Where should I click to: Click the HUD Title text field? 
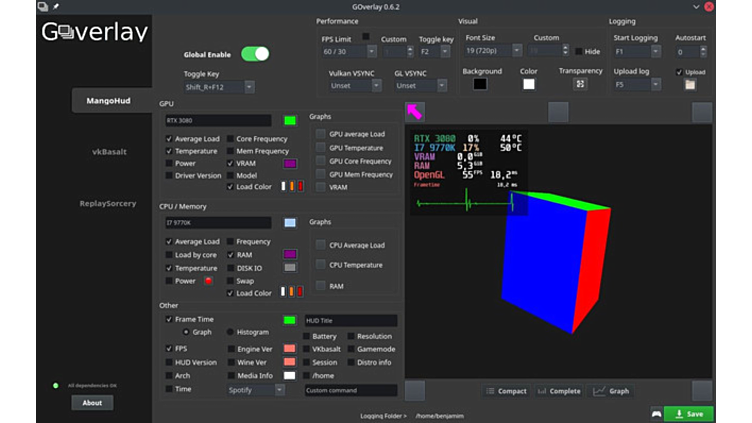click(x=351, y=321)
